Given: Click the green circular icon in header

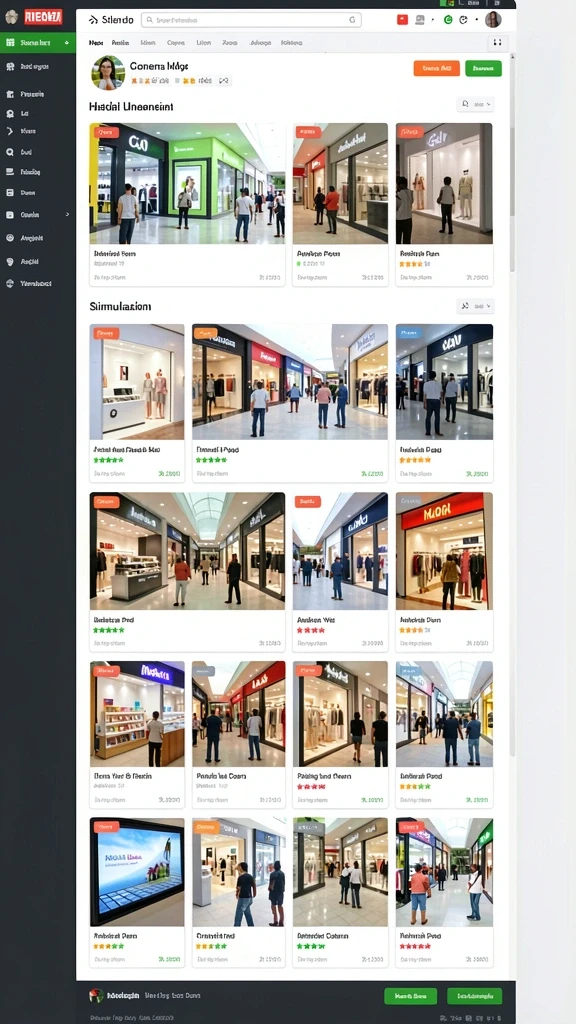Looking at the screenshot, I should click(448, 20).
